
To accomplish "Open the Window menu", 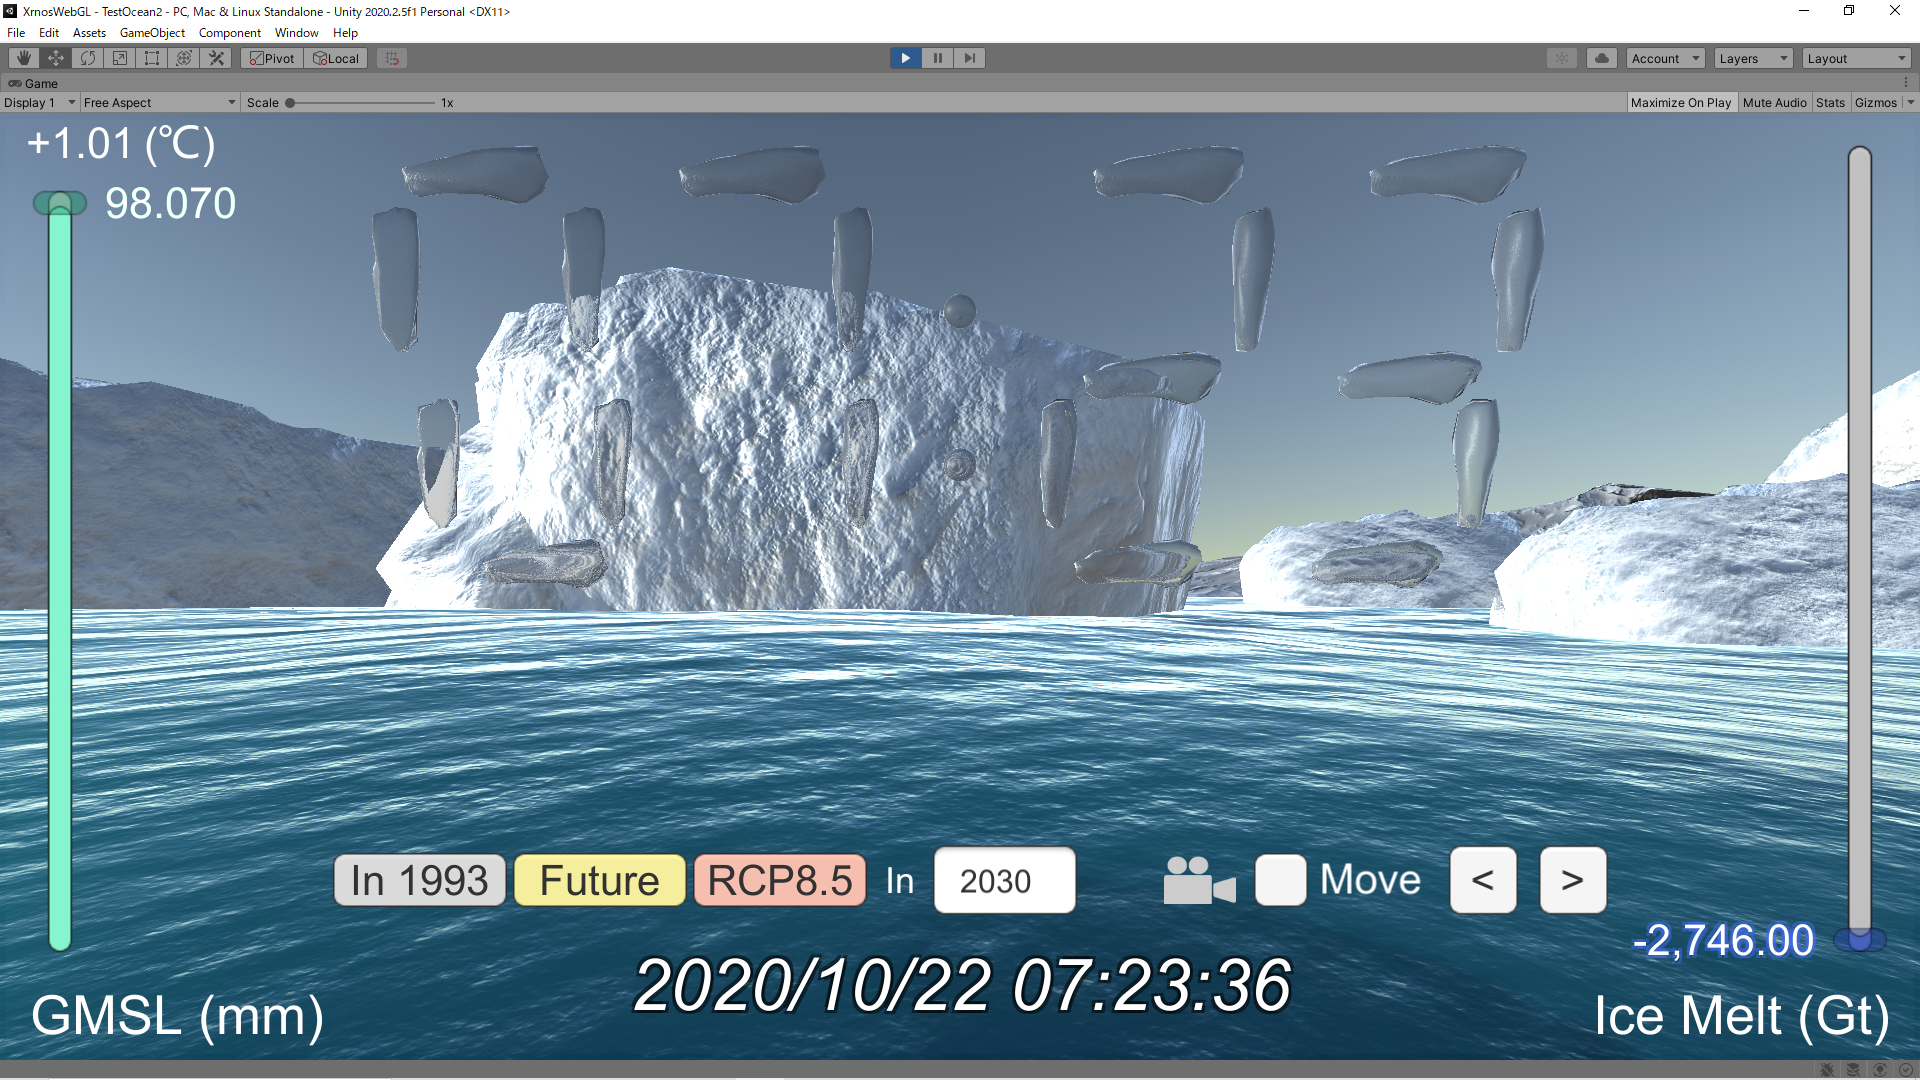I will [296, 33].
